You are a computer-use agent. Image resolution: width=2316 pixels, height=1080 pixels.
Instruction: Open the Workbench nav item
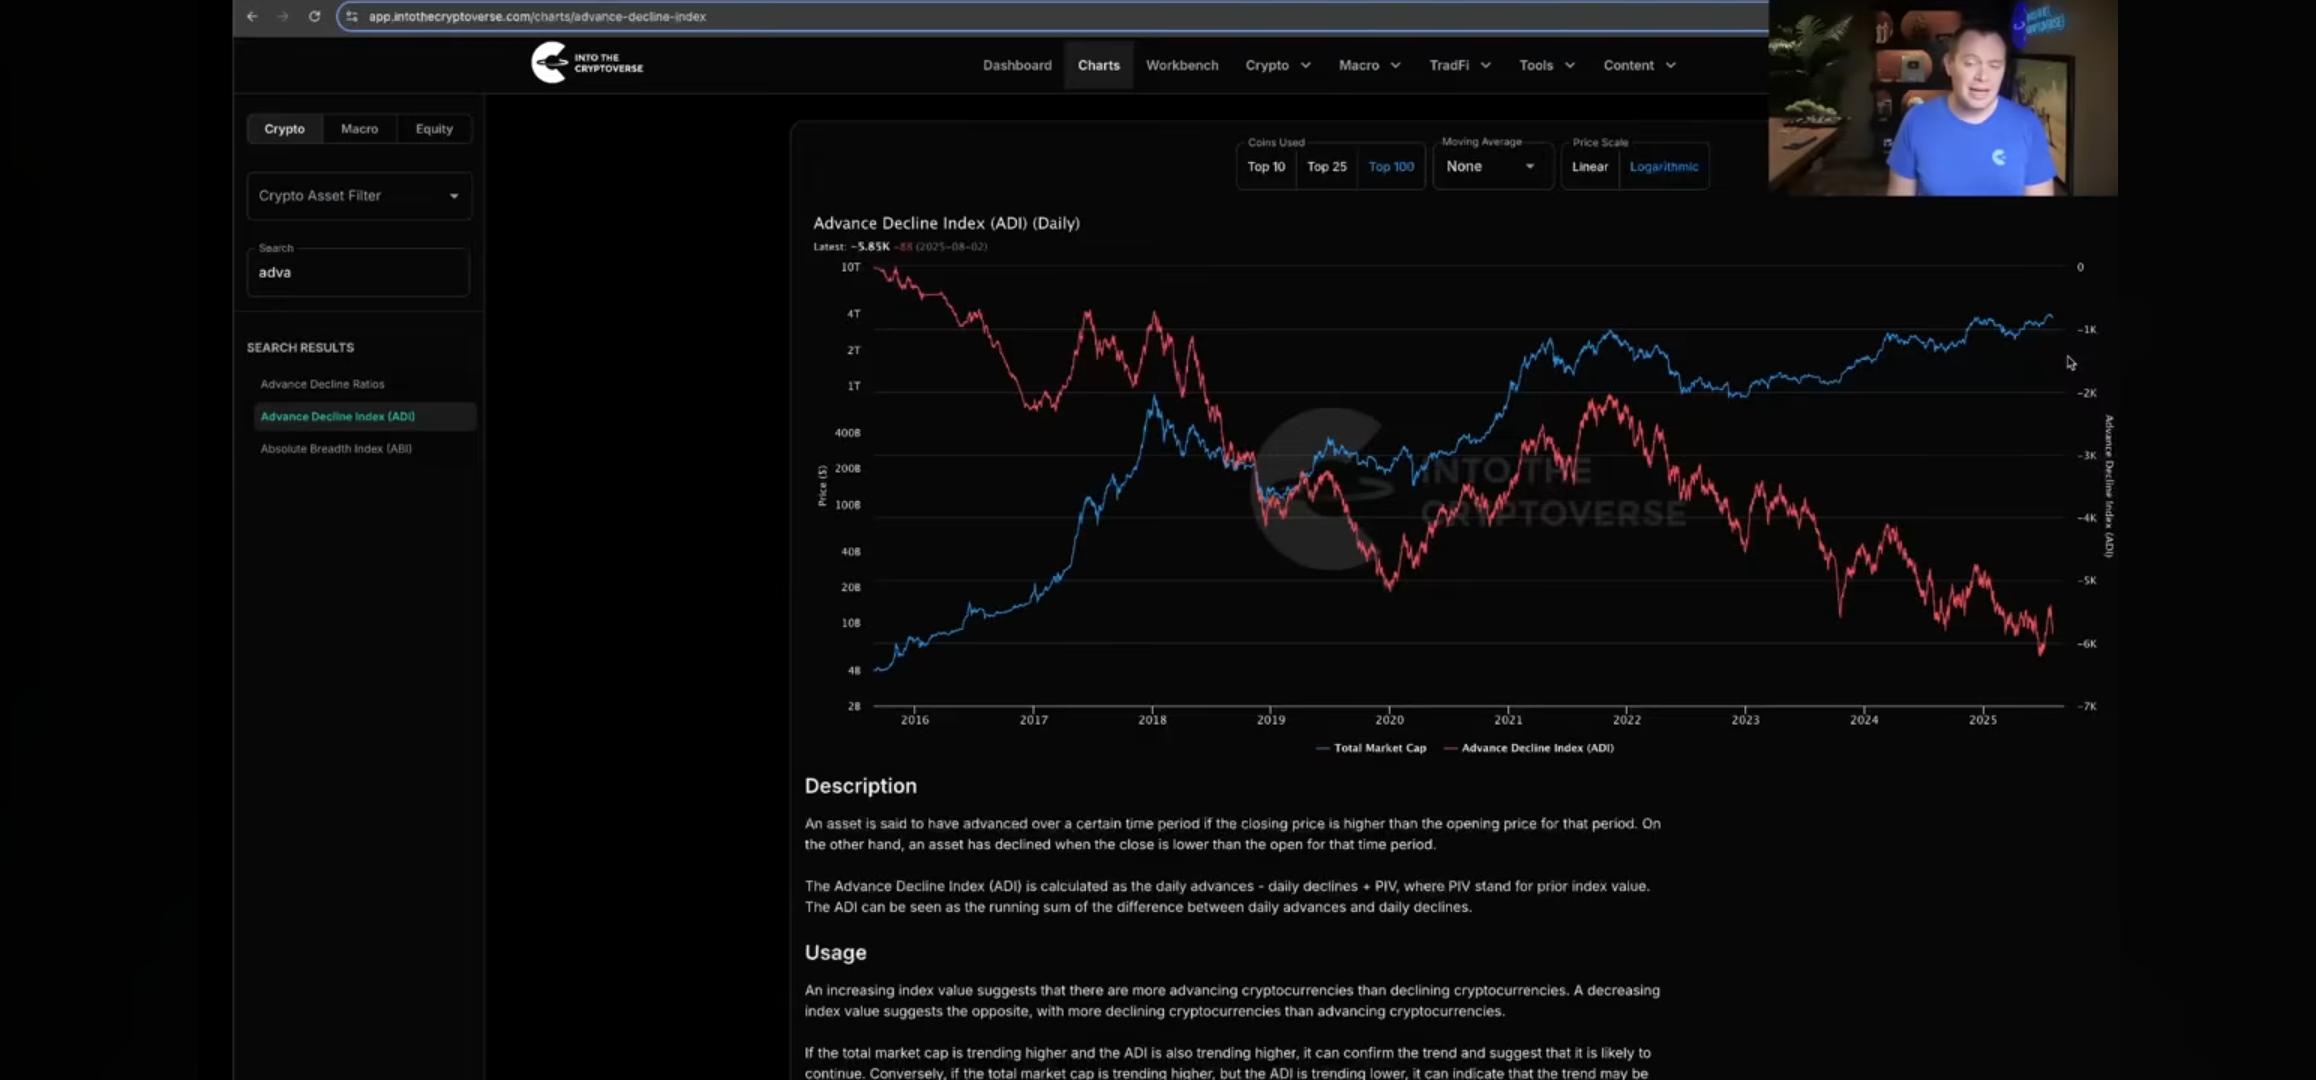click(1182, 65)
